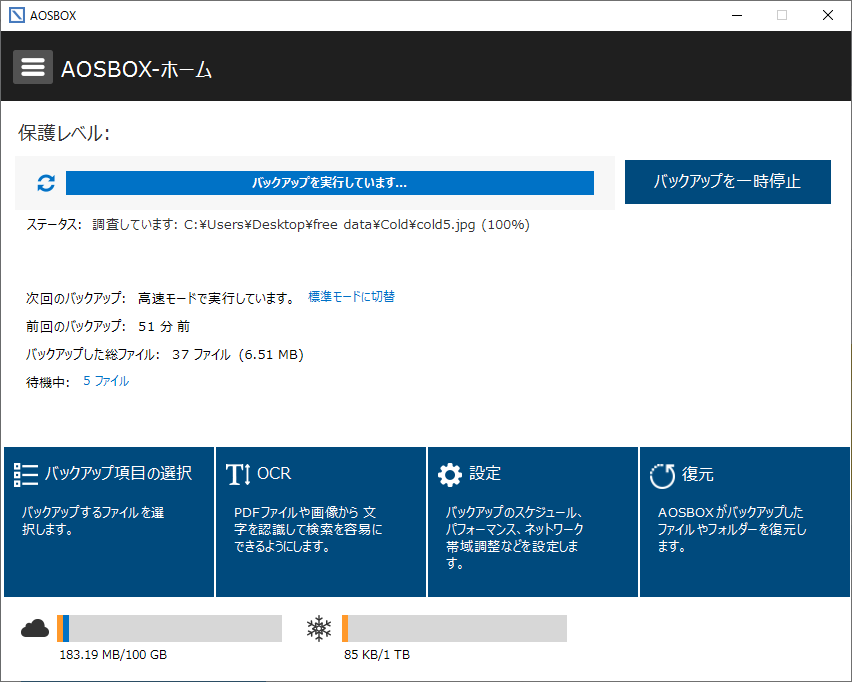Click the 85 KB/1 TB text
The height and width of the screenshot is (682, 852).
point(377,655)
